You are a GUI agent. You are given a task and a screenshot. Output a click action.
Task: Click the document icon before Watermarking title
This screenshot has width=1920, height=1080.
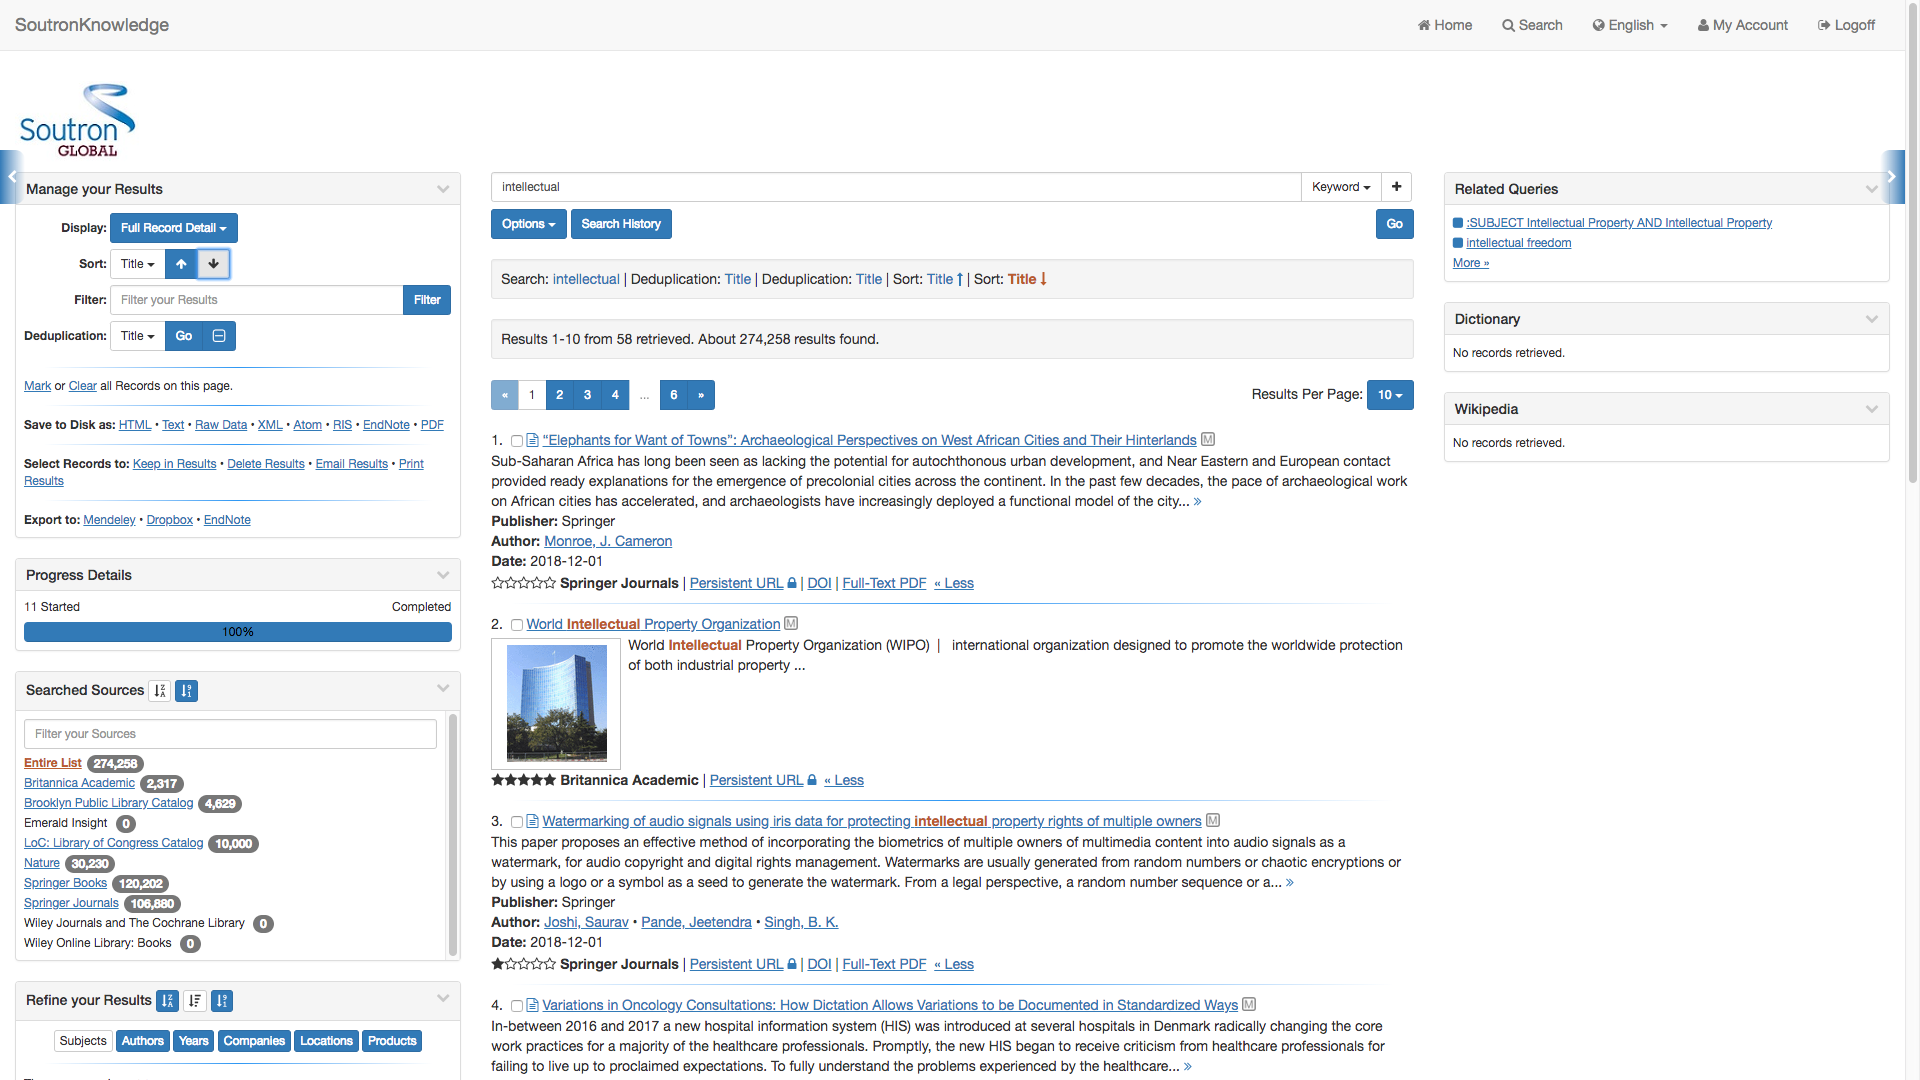(532, 821)
